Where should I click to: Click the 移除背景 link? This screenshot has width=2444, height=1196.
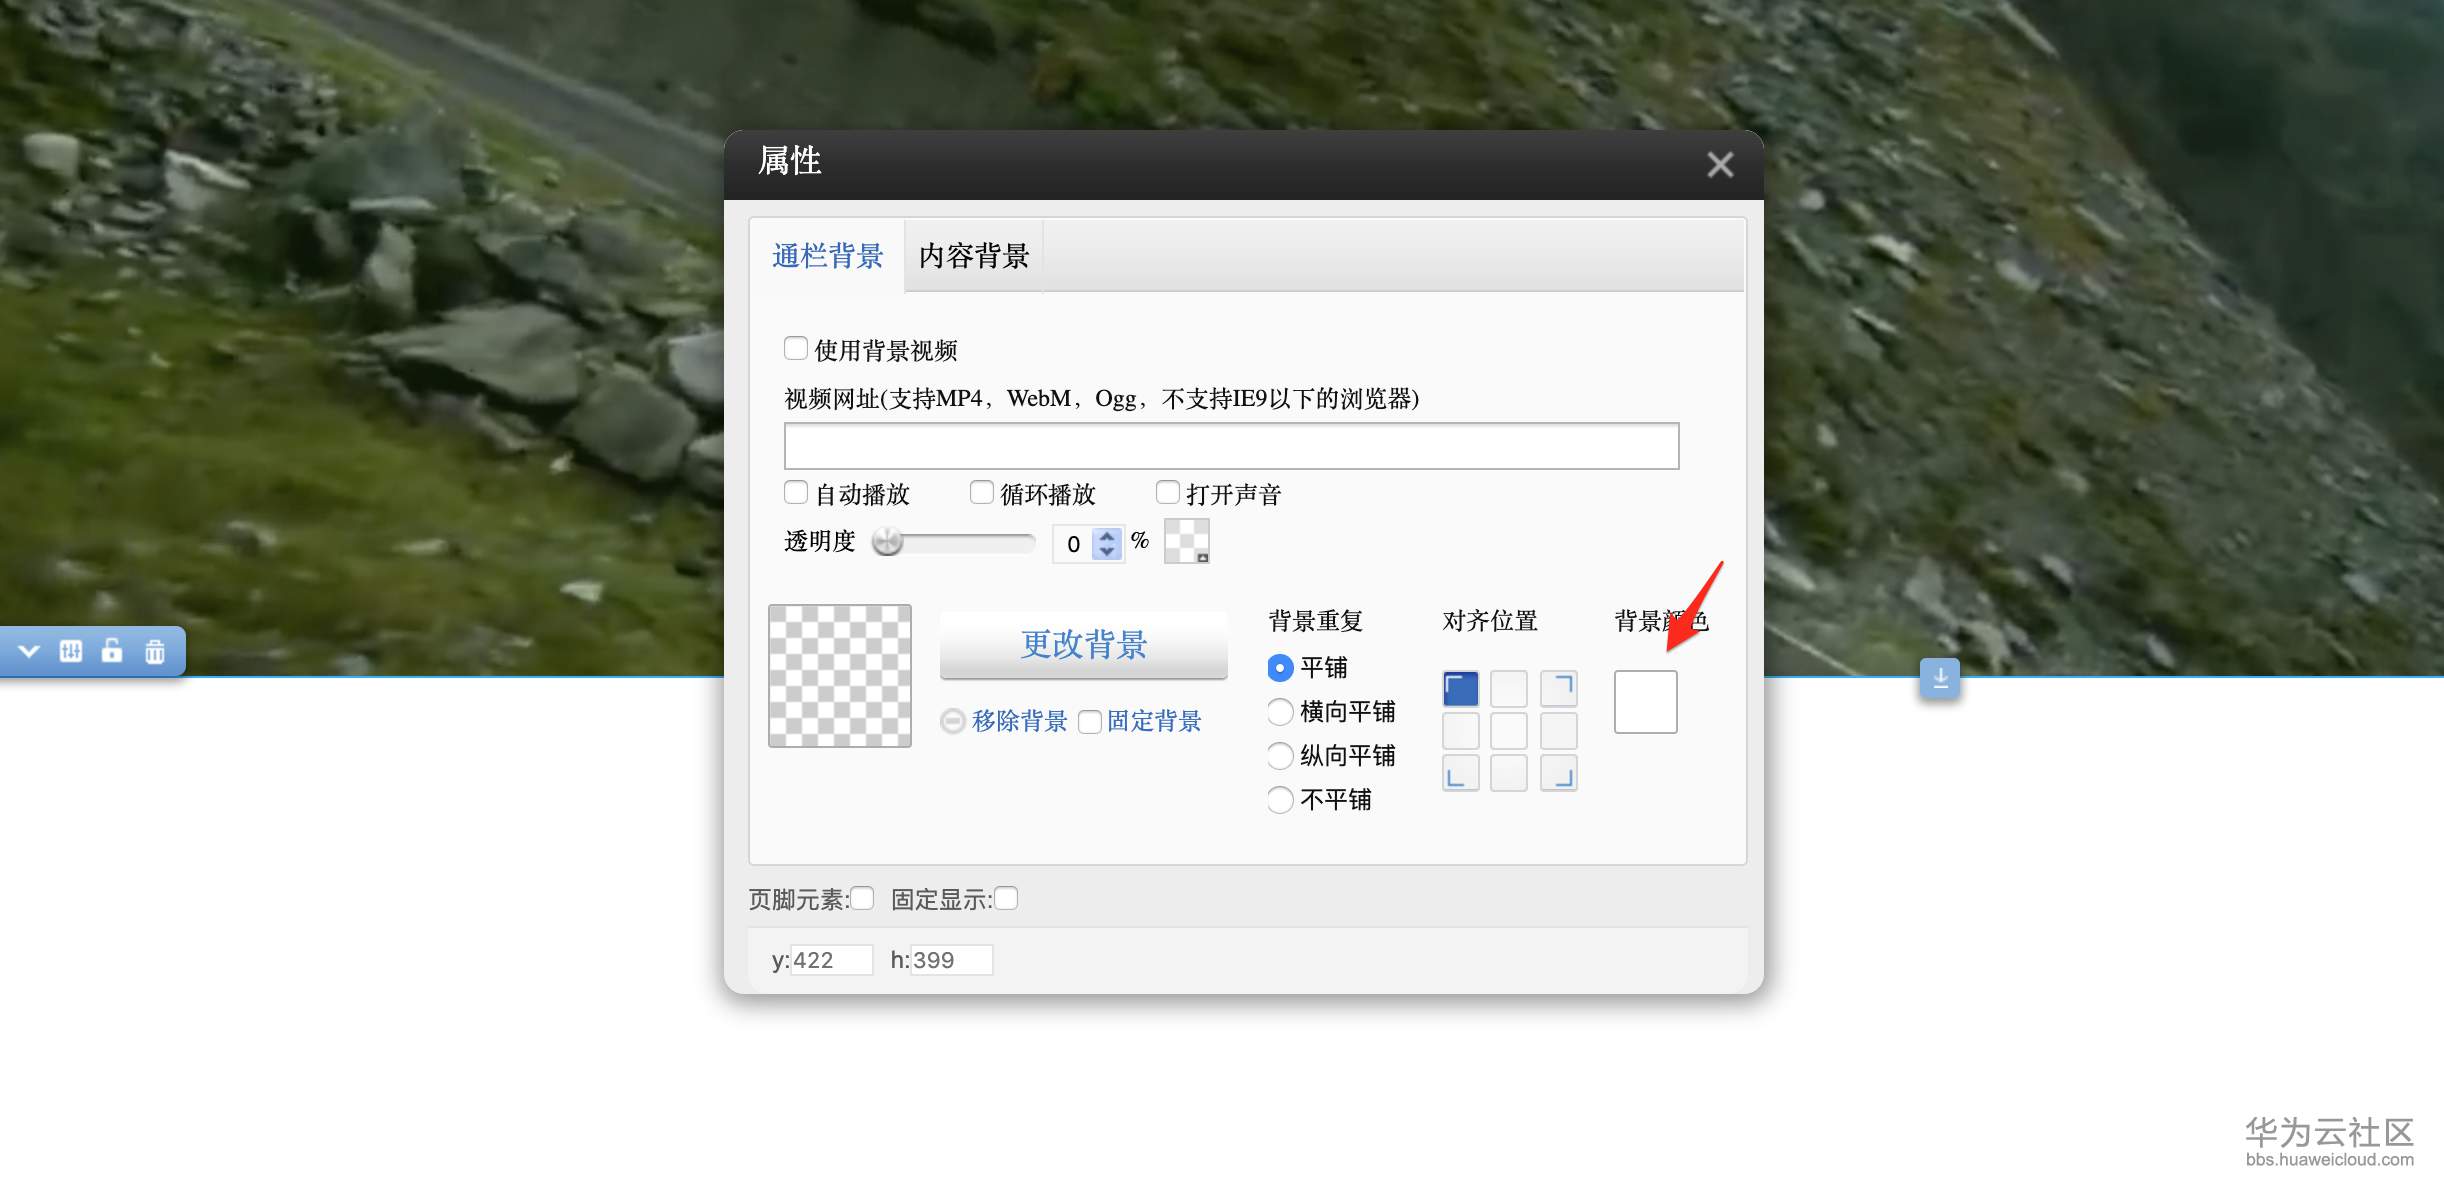click(1018, 721)
